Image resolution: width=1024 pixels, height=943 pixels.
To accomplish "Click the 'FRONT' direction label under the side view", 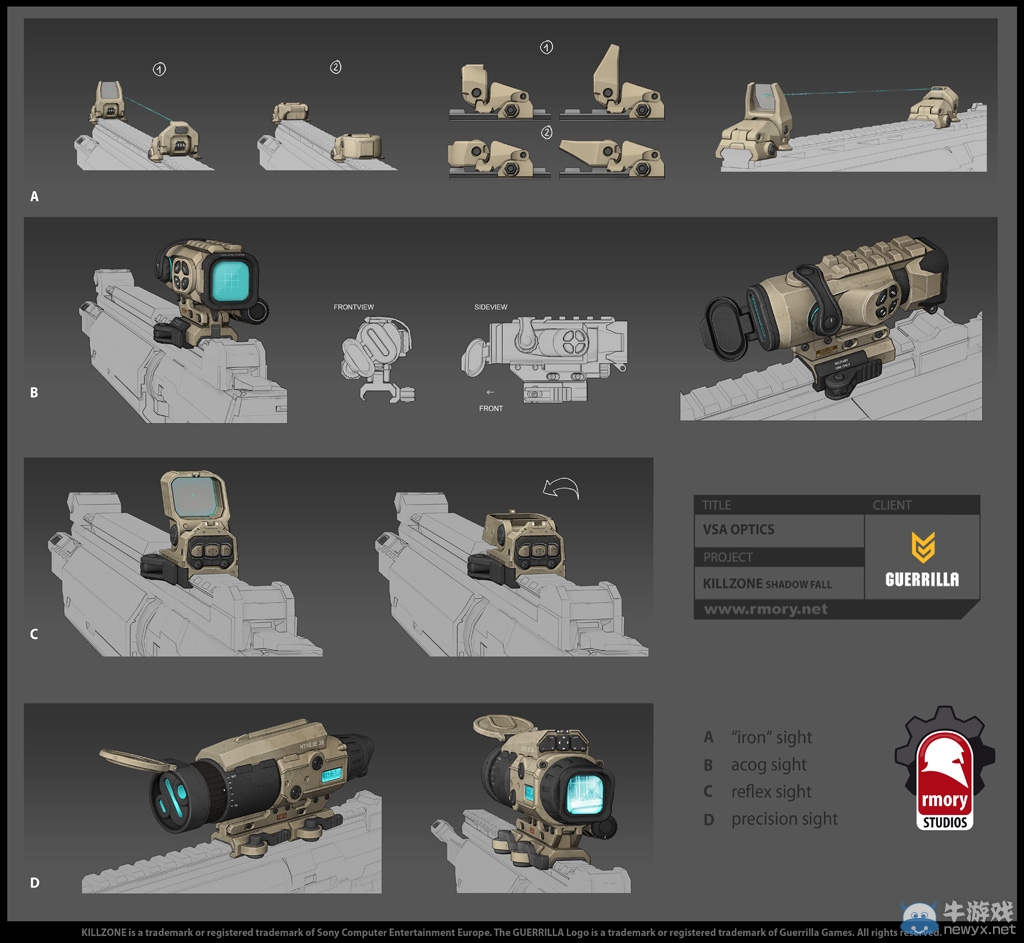I will [x=491, y=408].
